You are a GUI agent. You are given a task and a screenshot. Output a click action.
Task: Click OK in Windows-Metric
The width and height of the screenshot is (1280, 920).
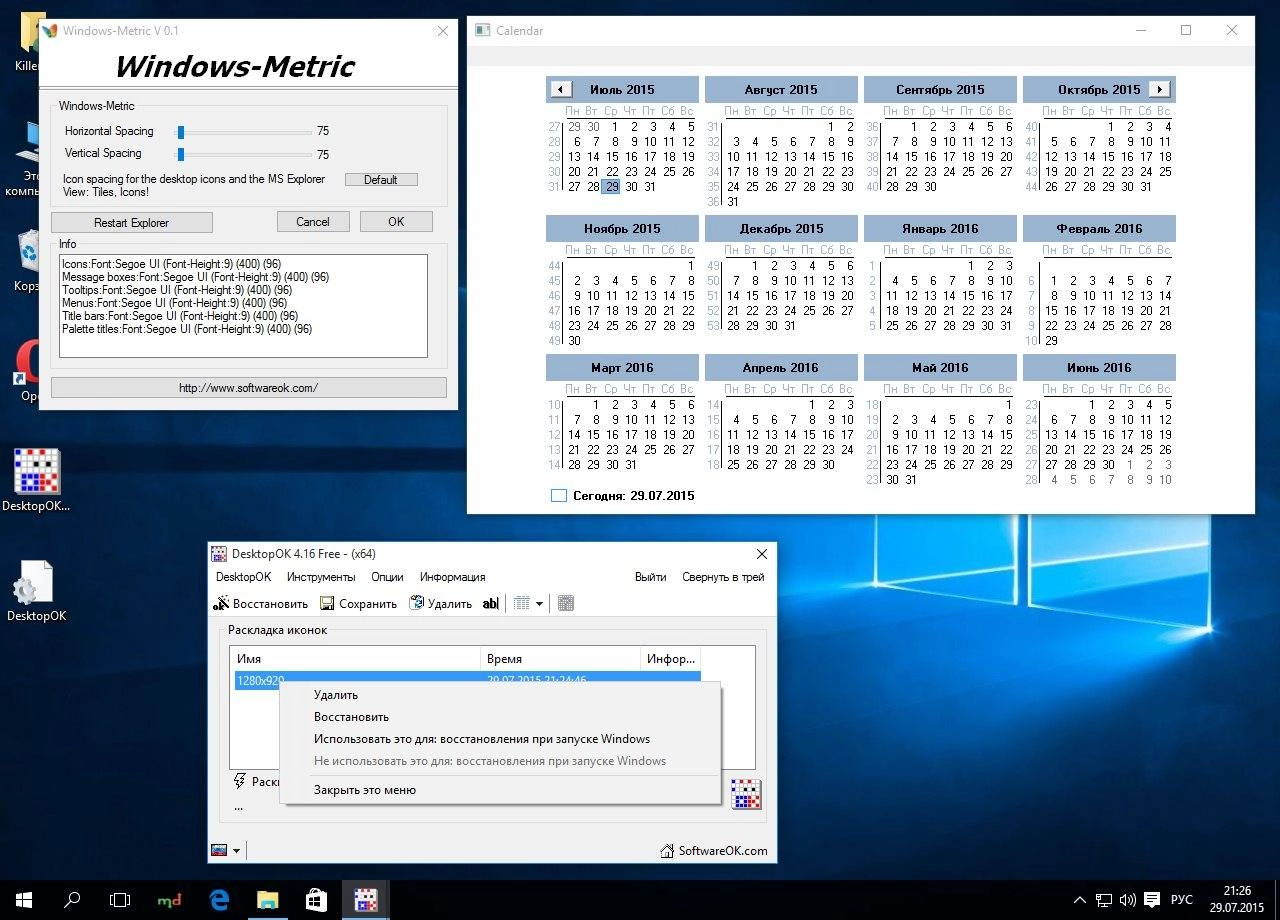pos(396,222)
